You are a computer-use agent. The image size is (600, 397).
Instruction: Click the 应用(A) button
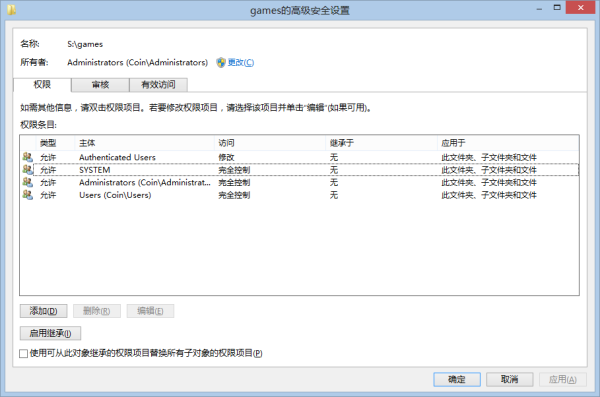pyautogui.click(x=562, y=379)
